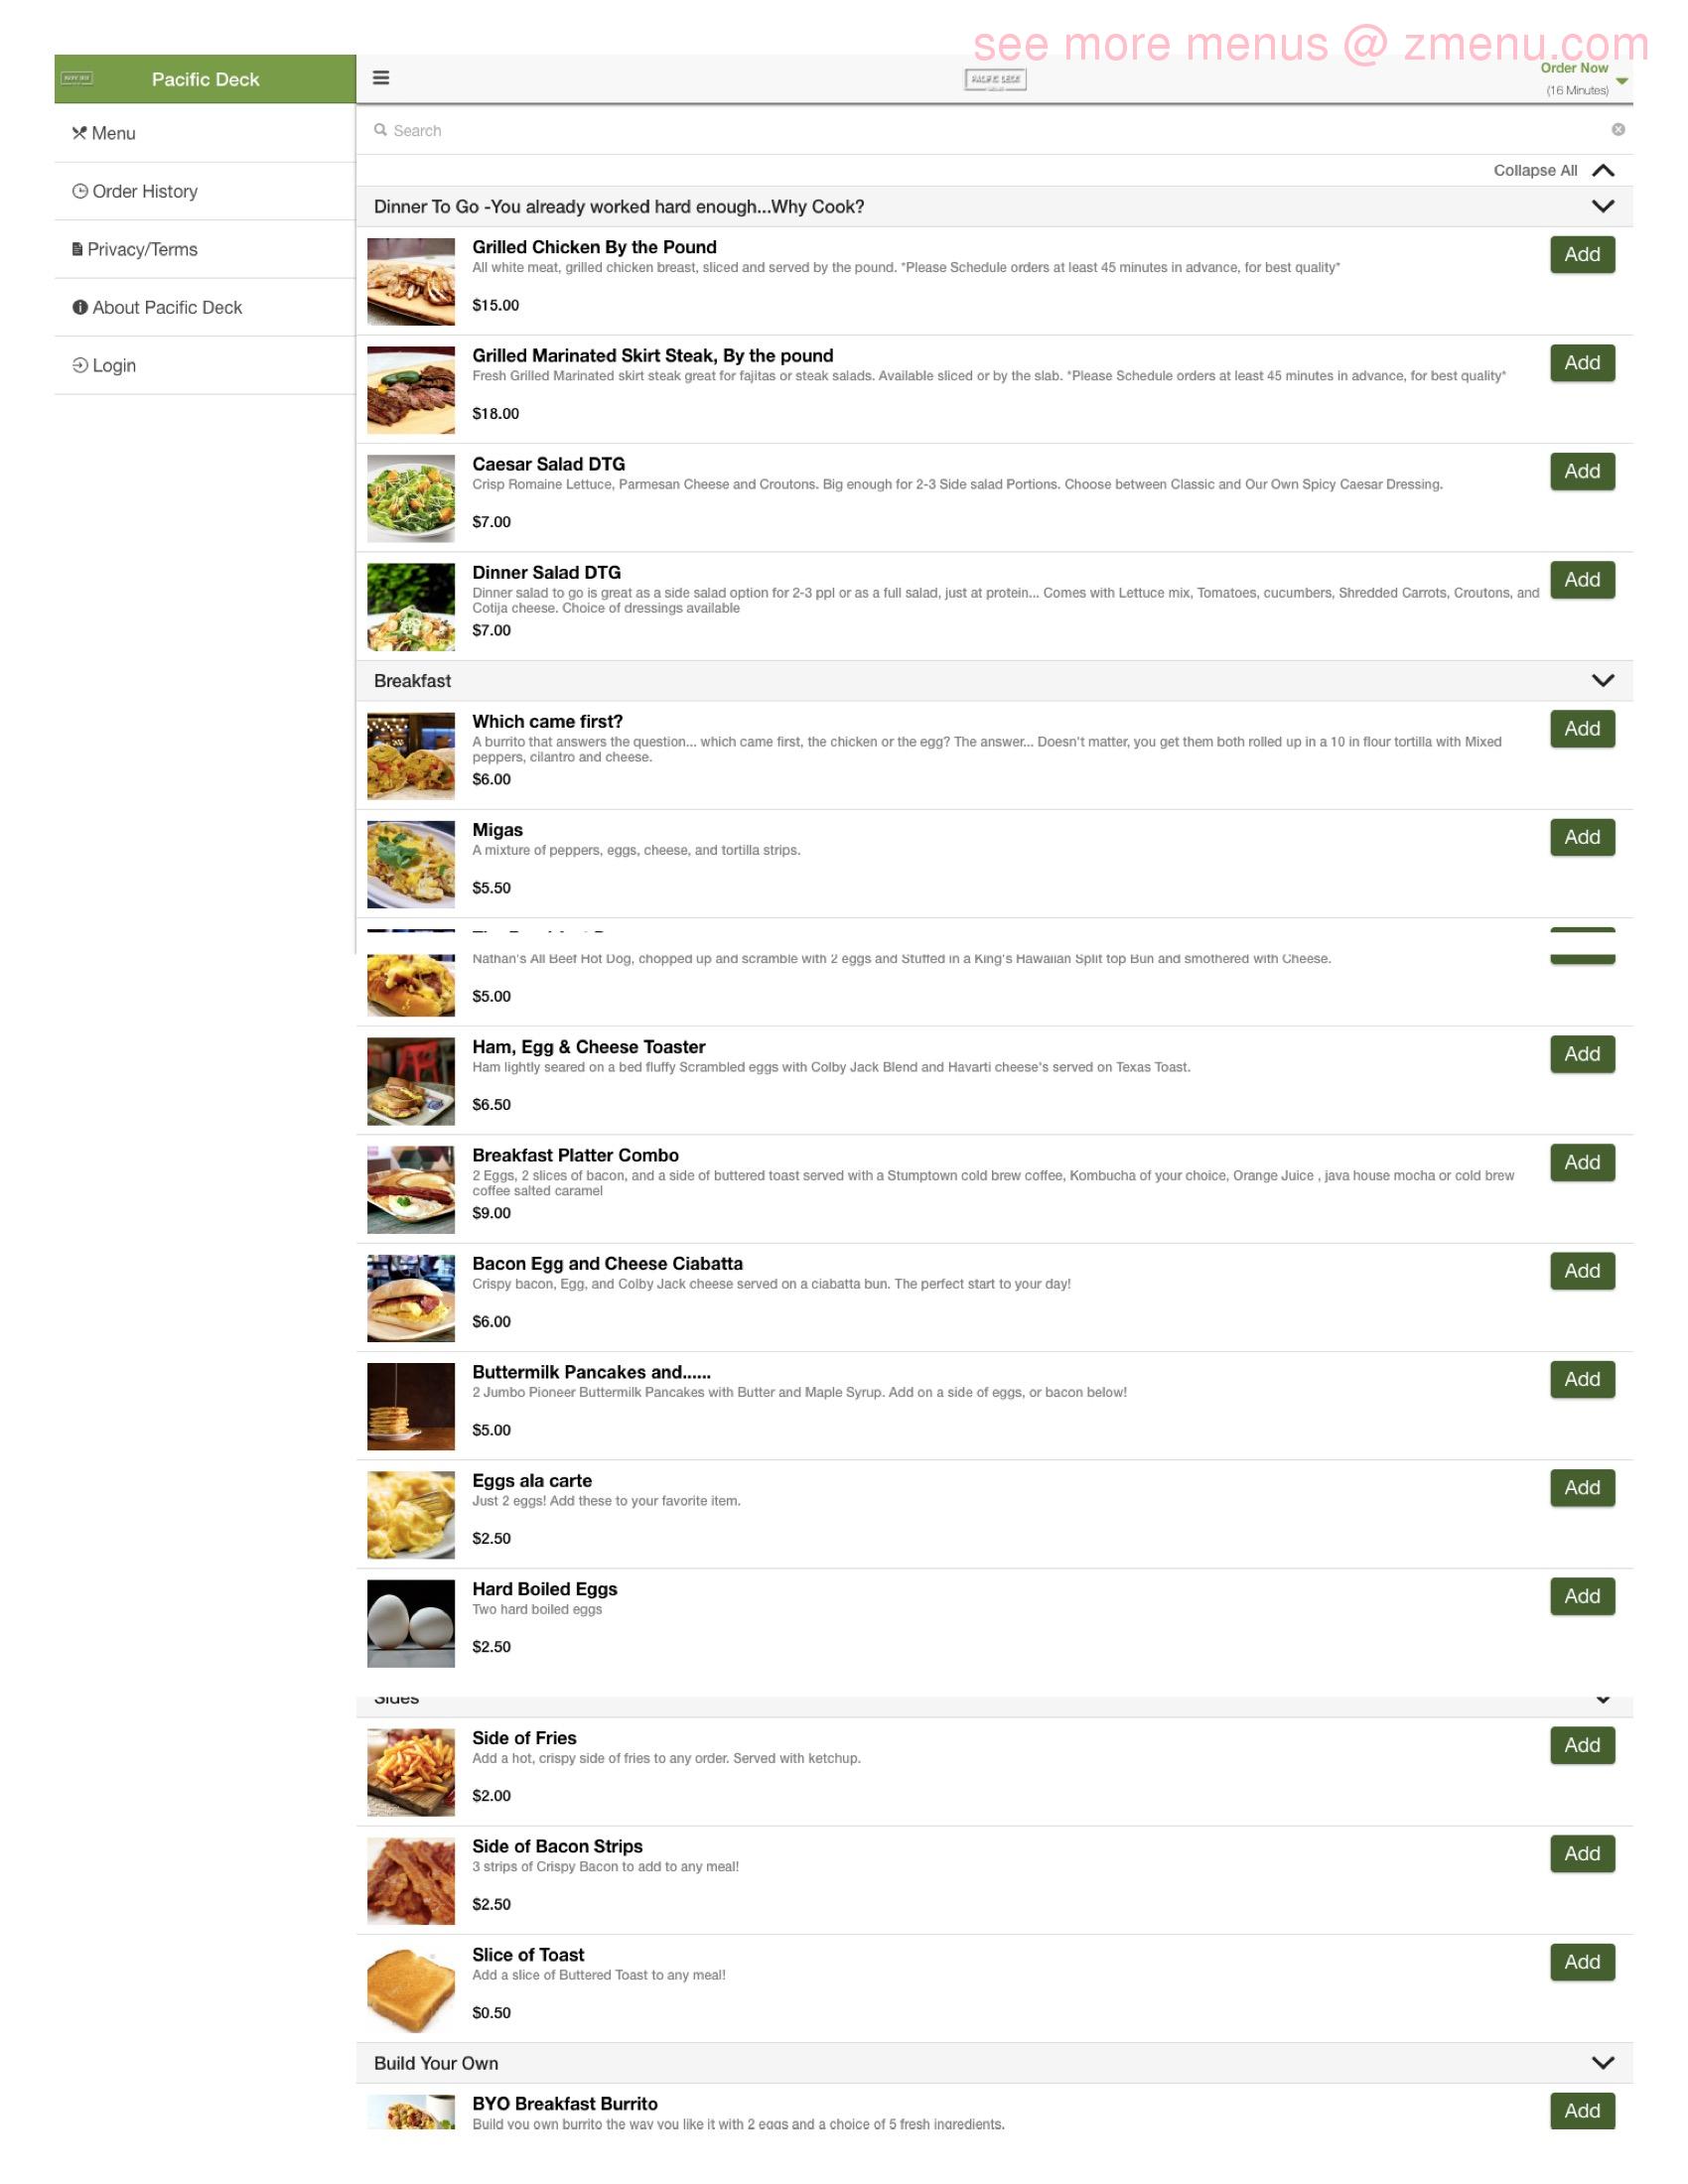Focus the Search input field

pyautogui.click(x=995, y=130)
